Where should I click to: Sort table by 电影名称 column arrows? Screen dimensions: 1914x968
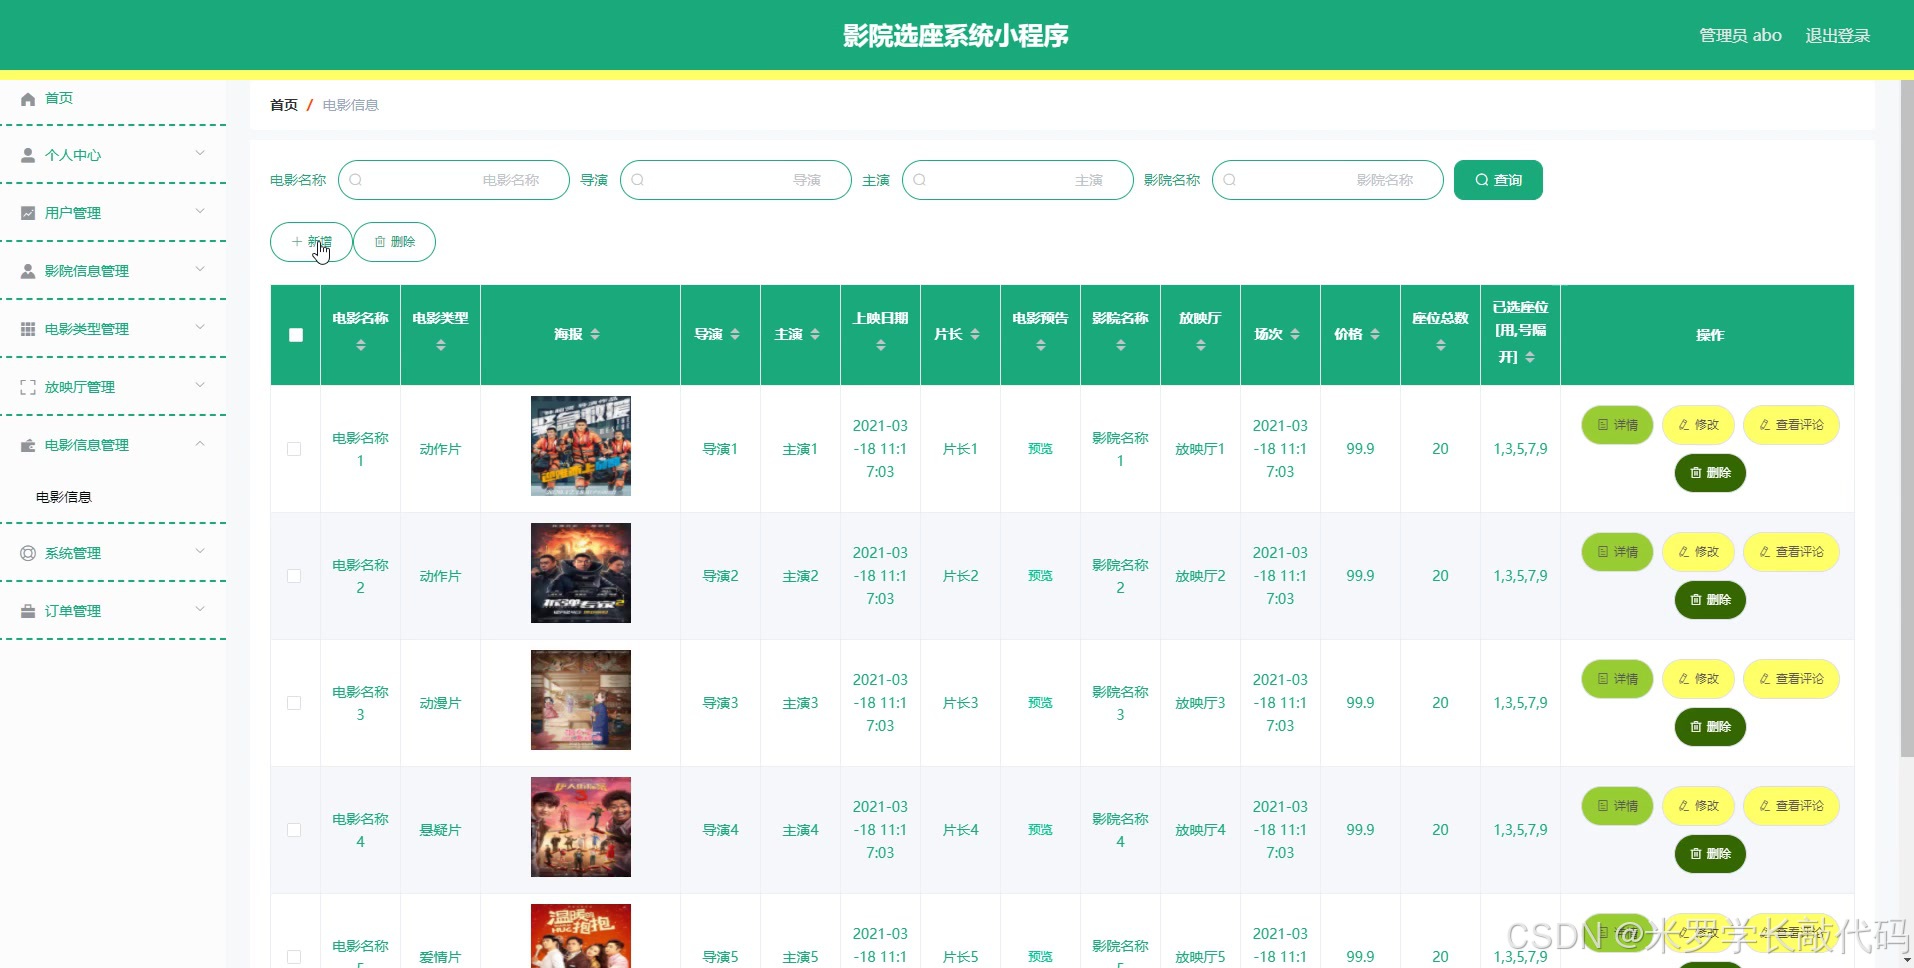[361, 345]
